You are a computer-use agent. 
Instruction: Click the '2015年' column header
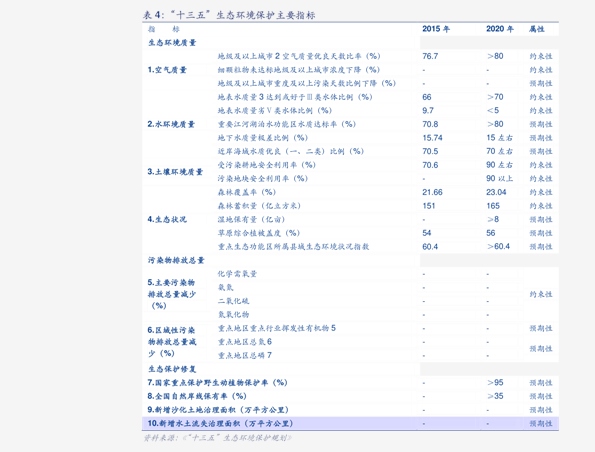point(436,29)
